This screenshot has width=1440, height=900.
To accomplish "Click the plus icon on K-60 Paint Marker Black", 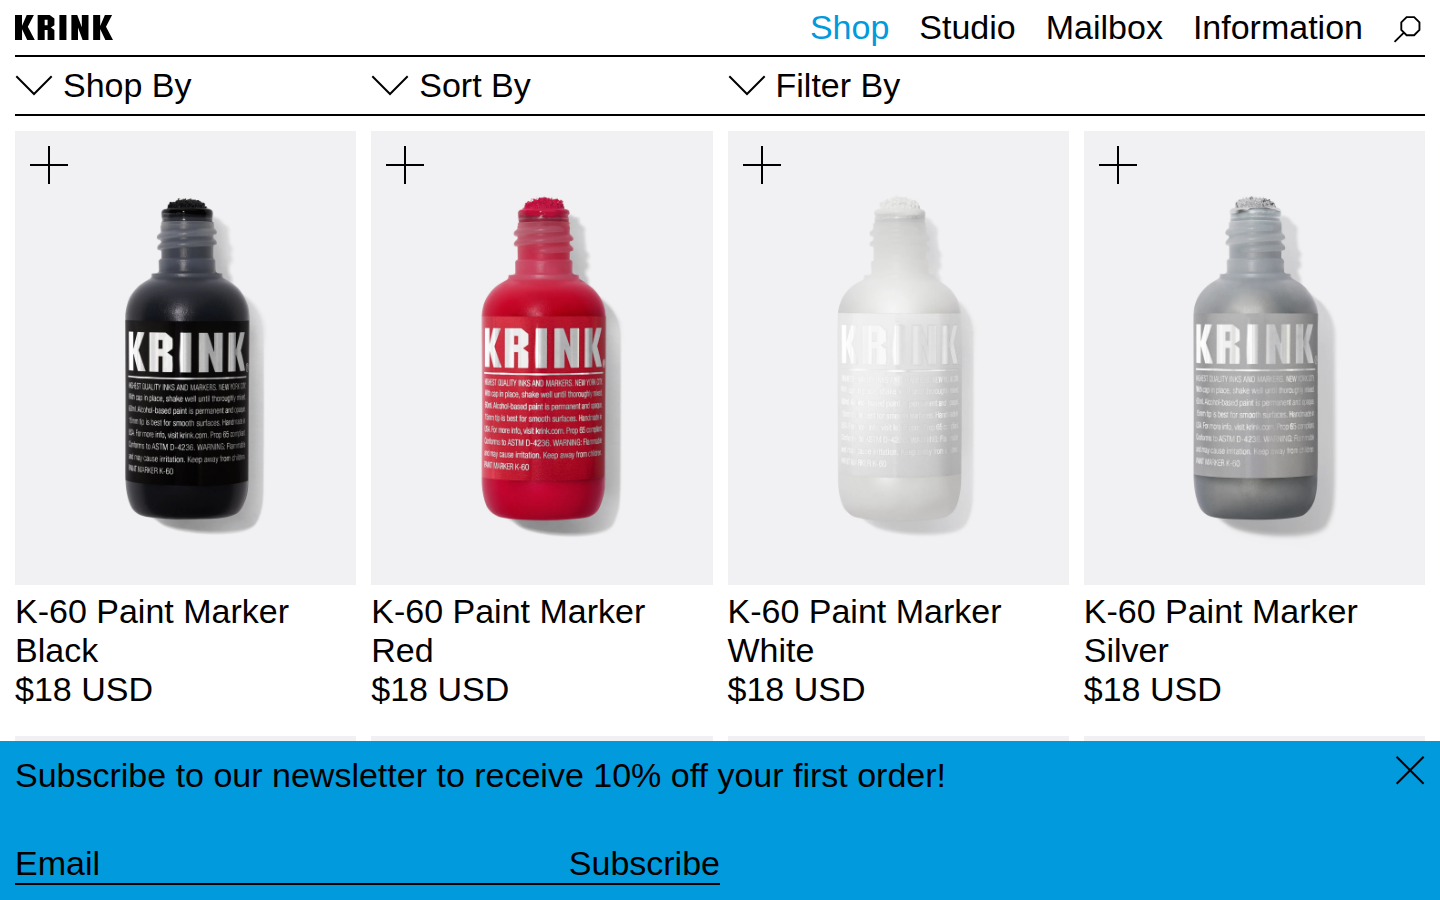I will point(48,164).
